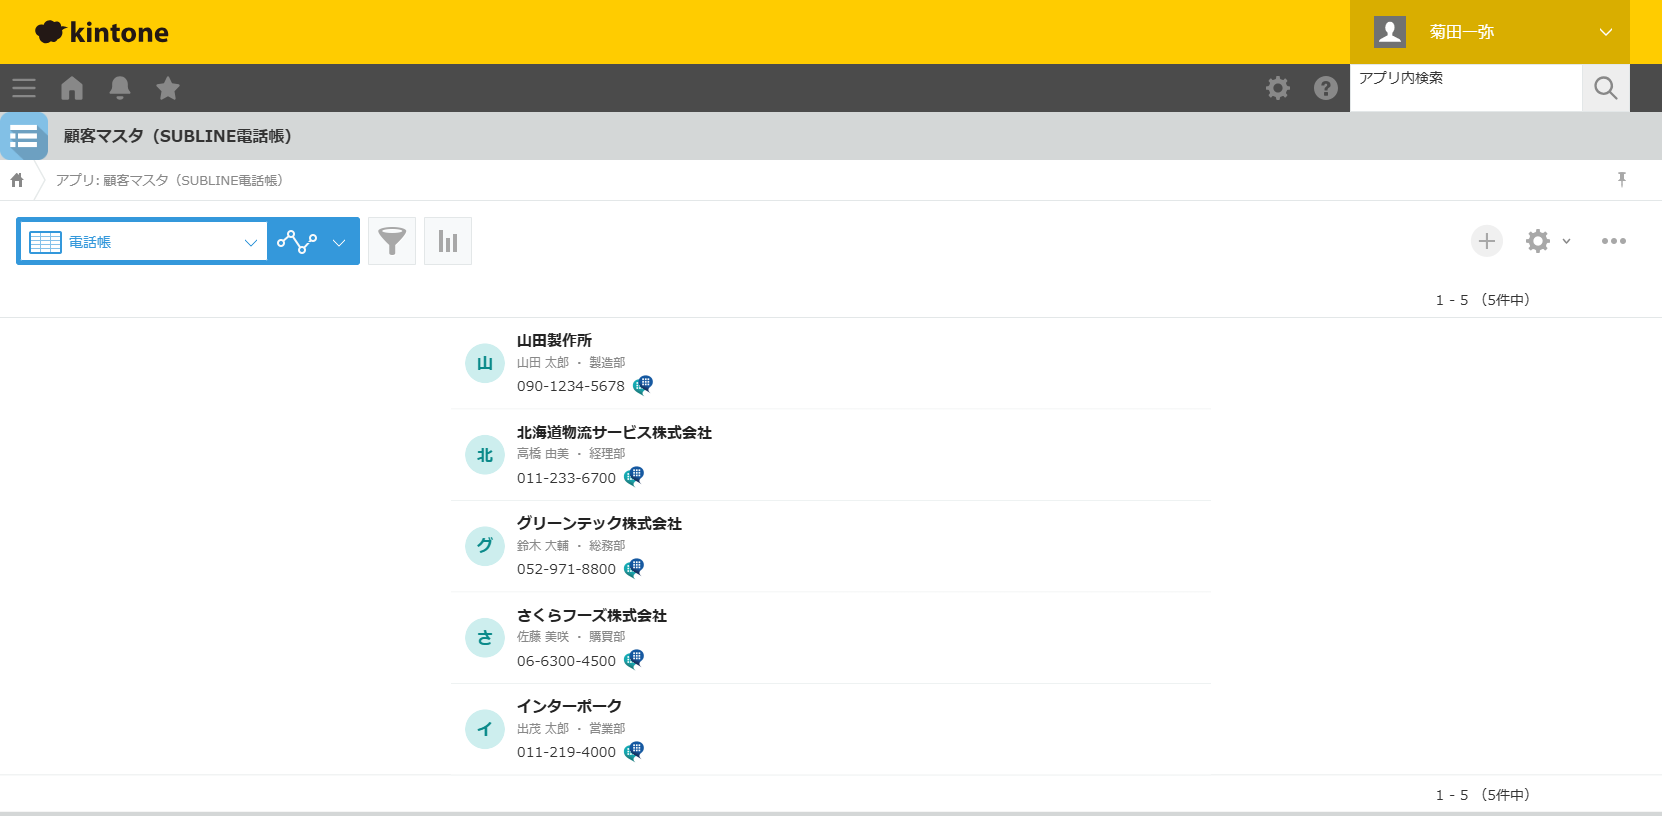1662x816 pixels.
Task: Open the app settings gear icon
Action: 1538,241
